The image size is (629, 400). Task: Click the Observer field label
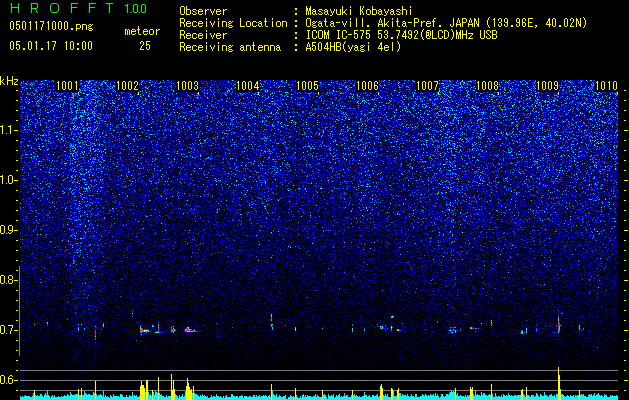pos(203,11)
